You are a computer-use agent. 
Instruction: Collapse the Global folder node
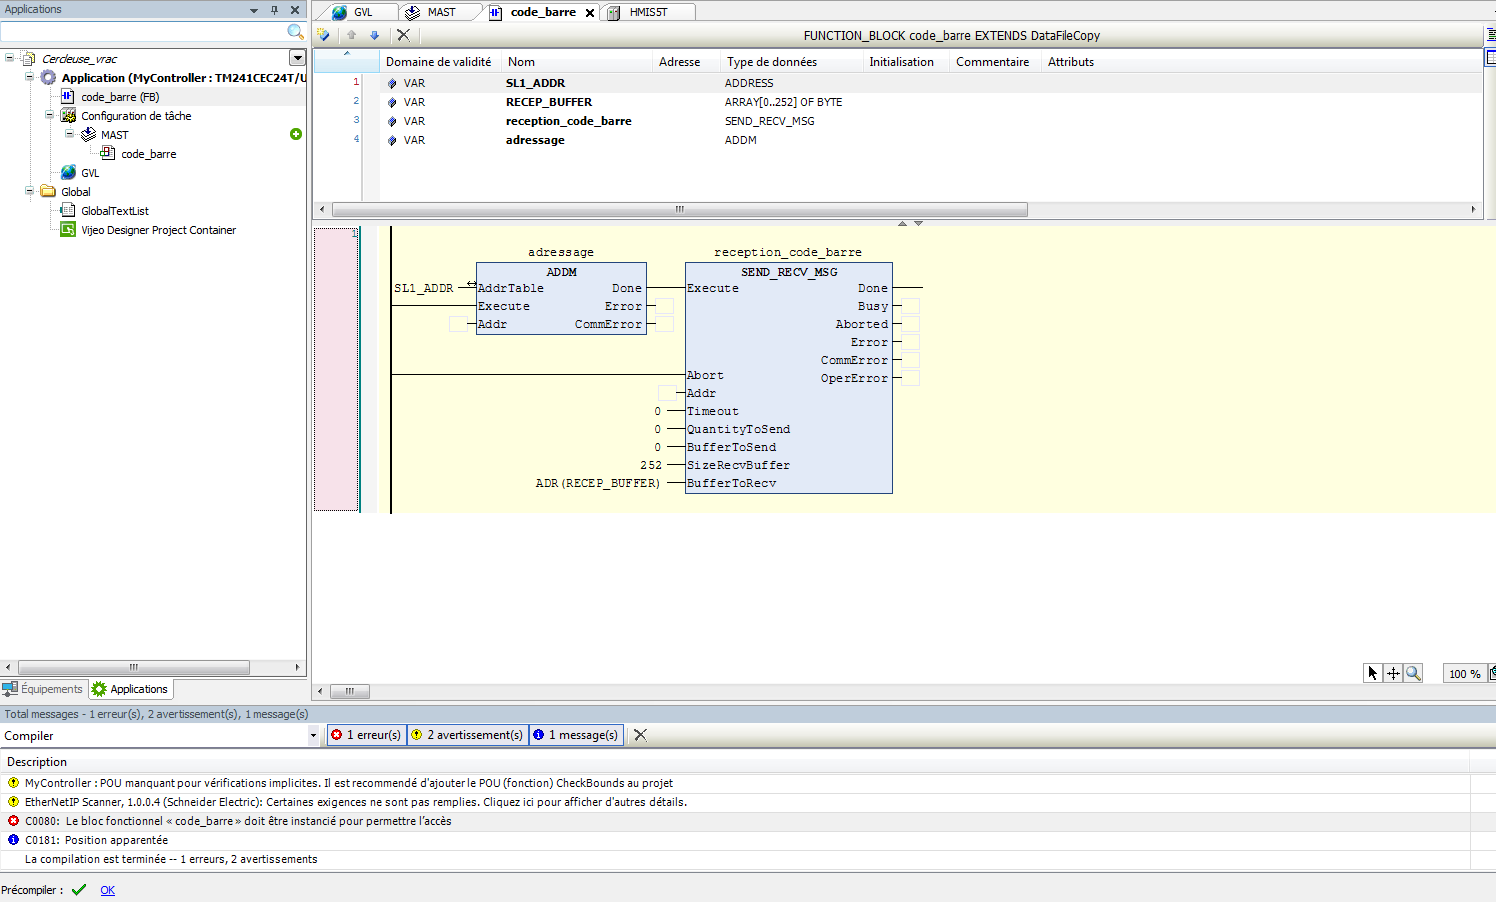click(x=30, y=191)
